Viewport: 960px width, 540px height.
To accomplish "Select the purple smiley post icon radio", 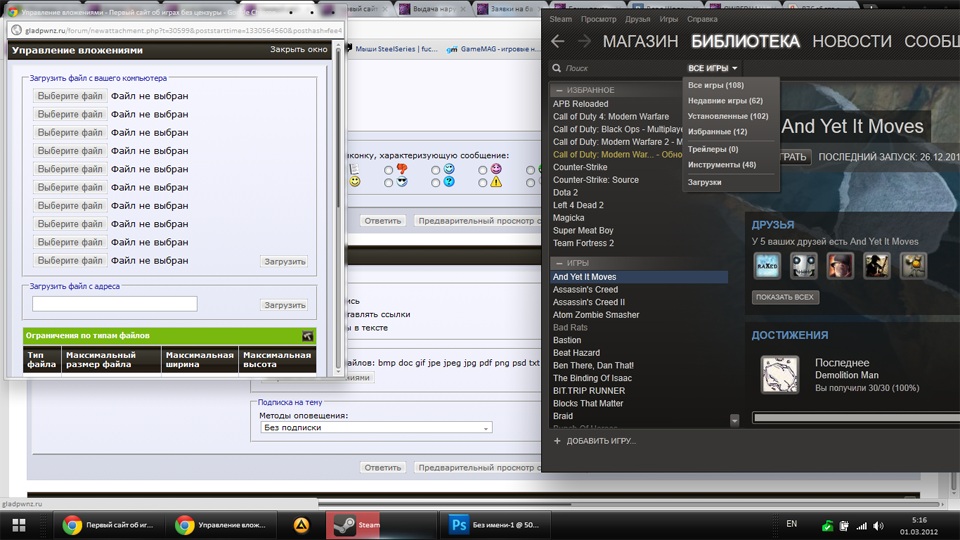I will coord(482,170).
